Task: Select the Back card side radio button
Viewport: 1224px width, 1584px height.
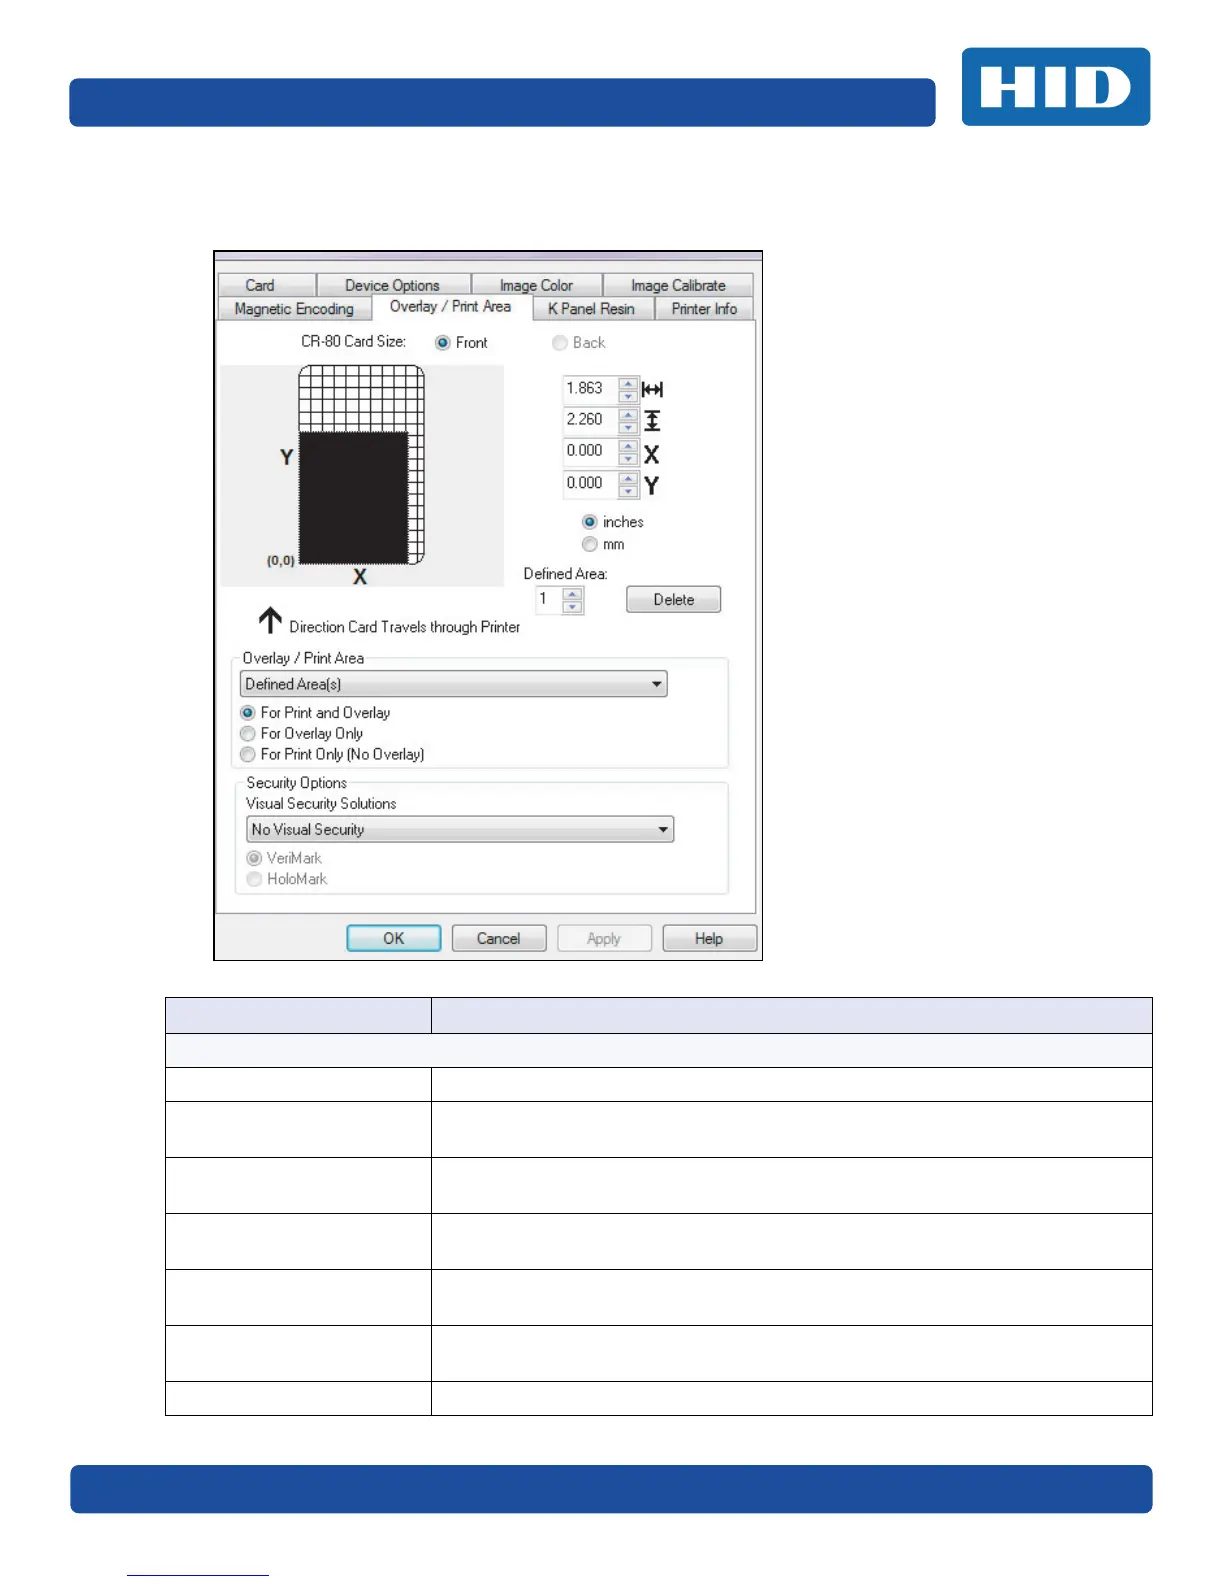Action: point(560,343)
